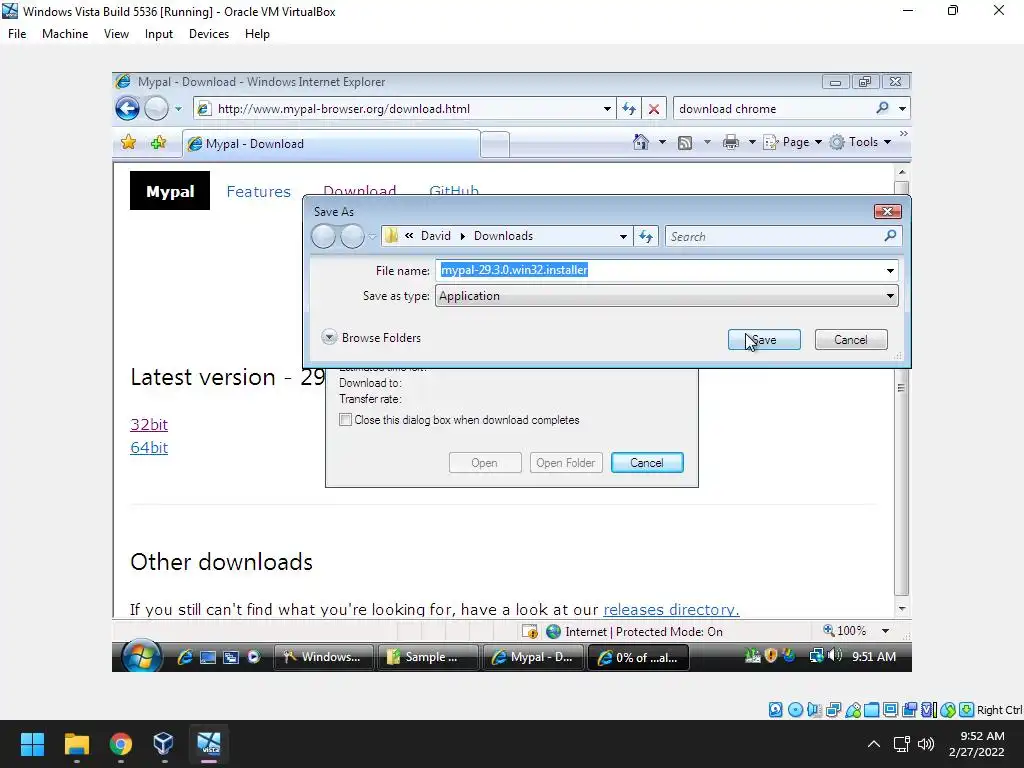
Task: Open the recent pages dropdown next to Forward
Action: (178, 109)
